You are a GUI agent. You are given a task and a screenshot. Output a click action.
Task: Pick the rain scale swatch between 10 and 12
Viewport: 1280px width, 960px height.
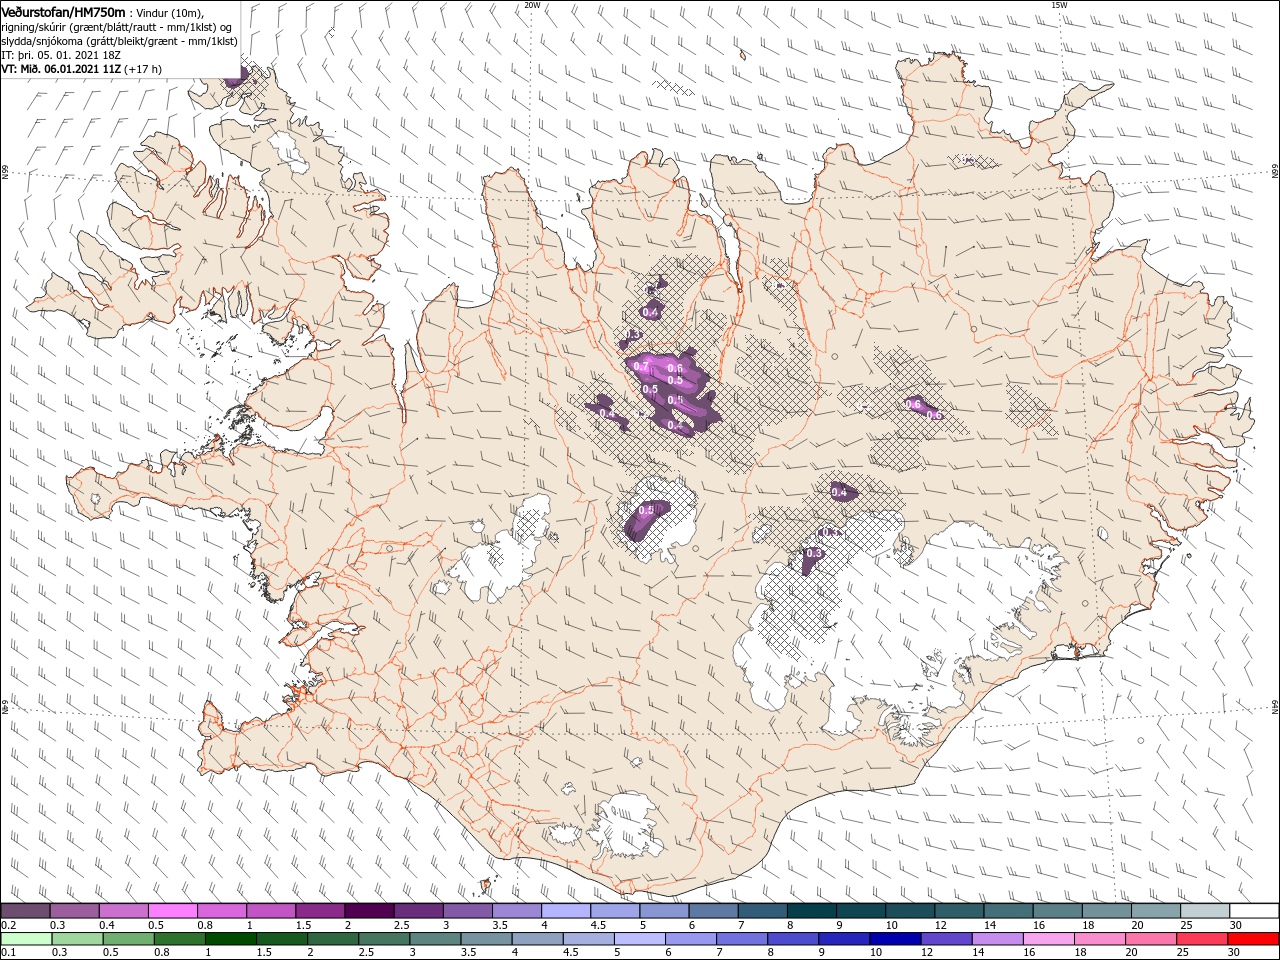tap(895, 939)
